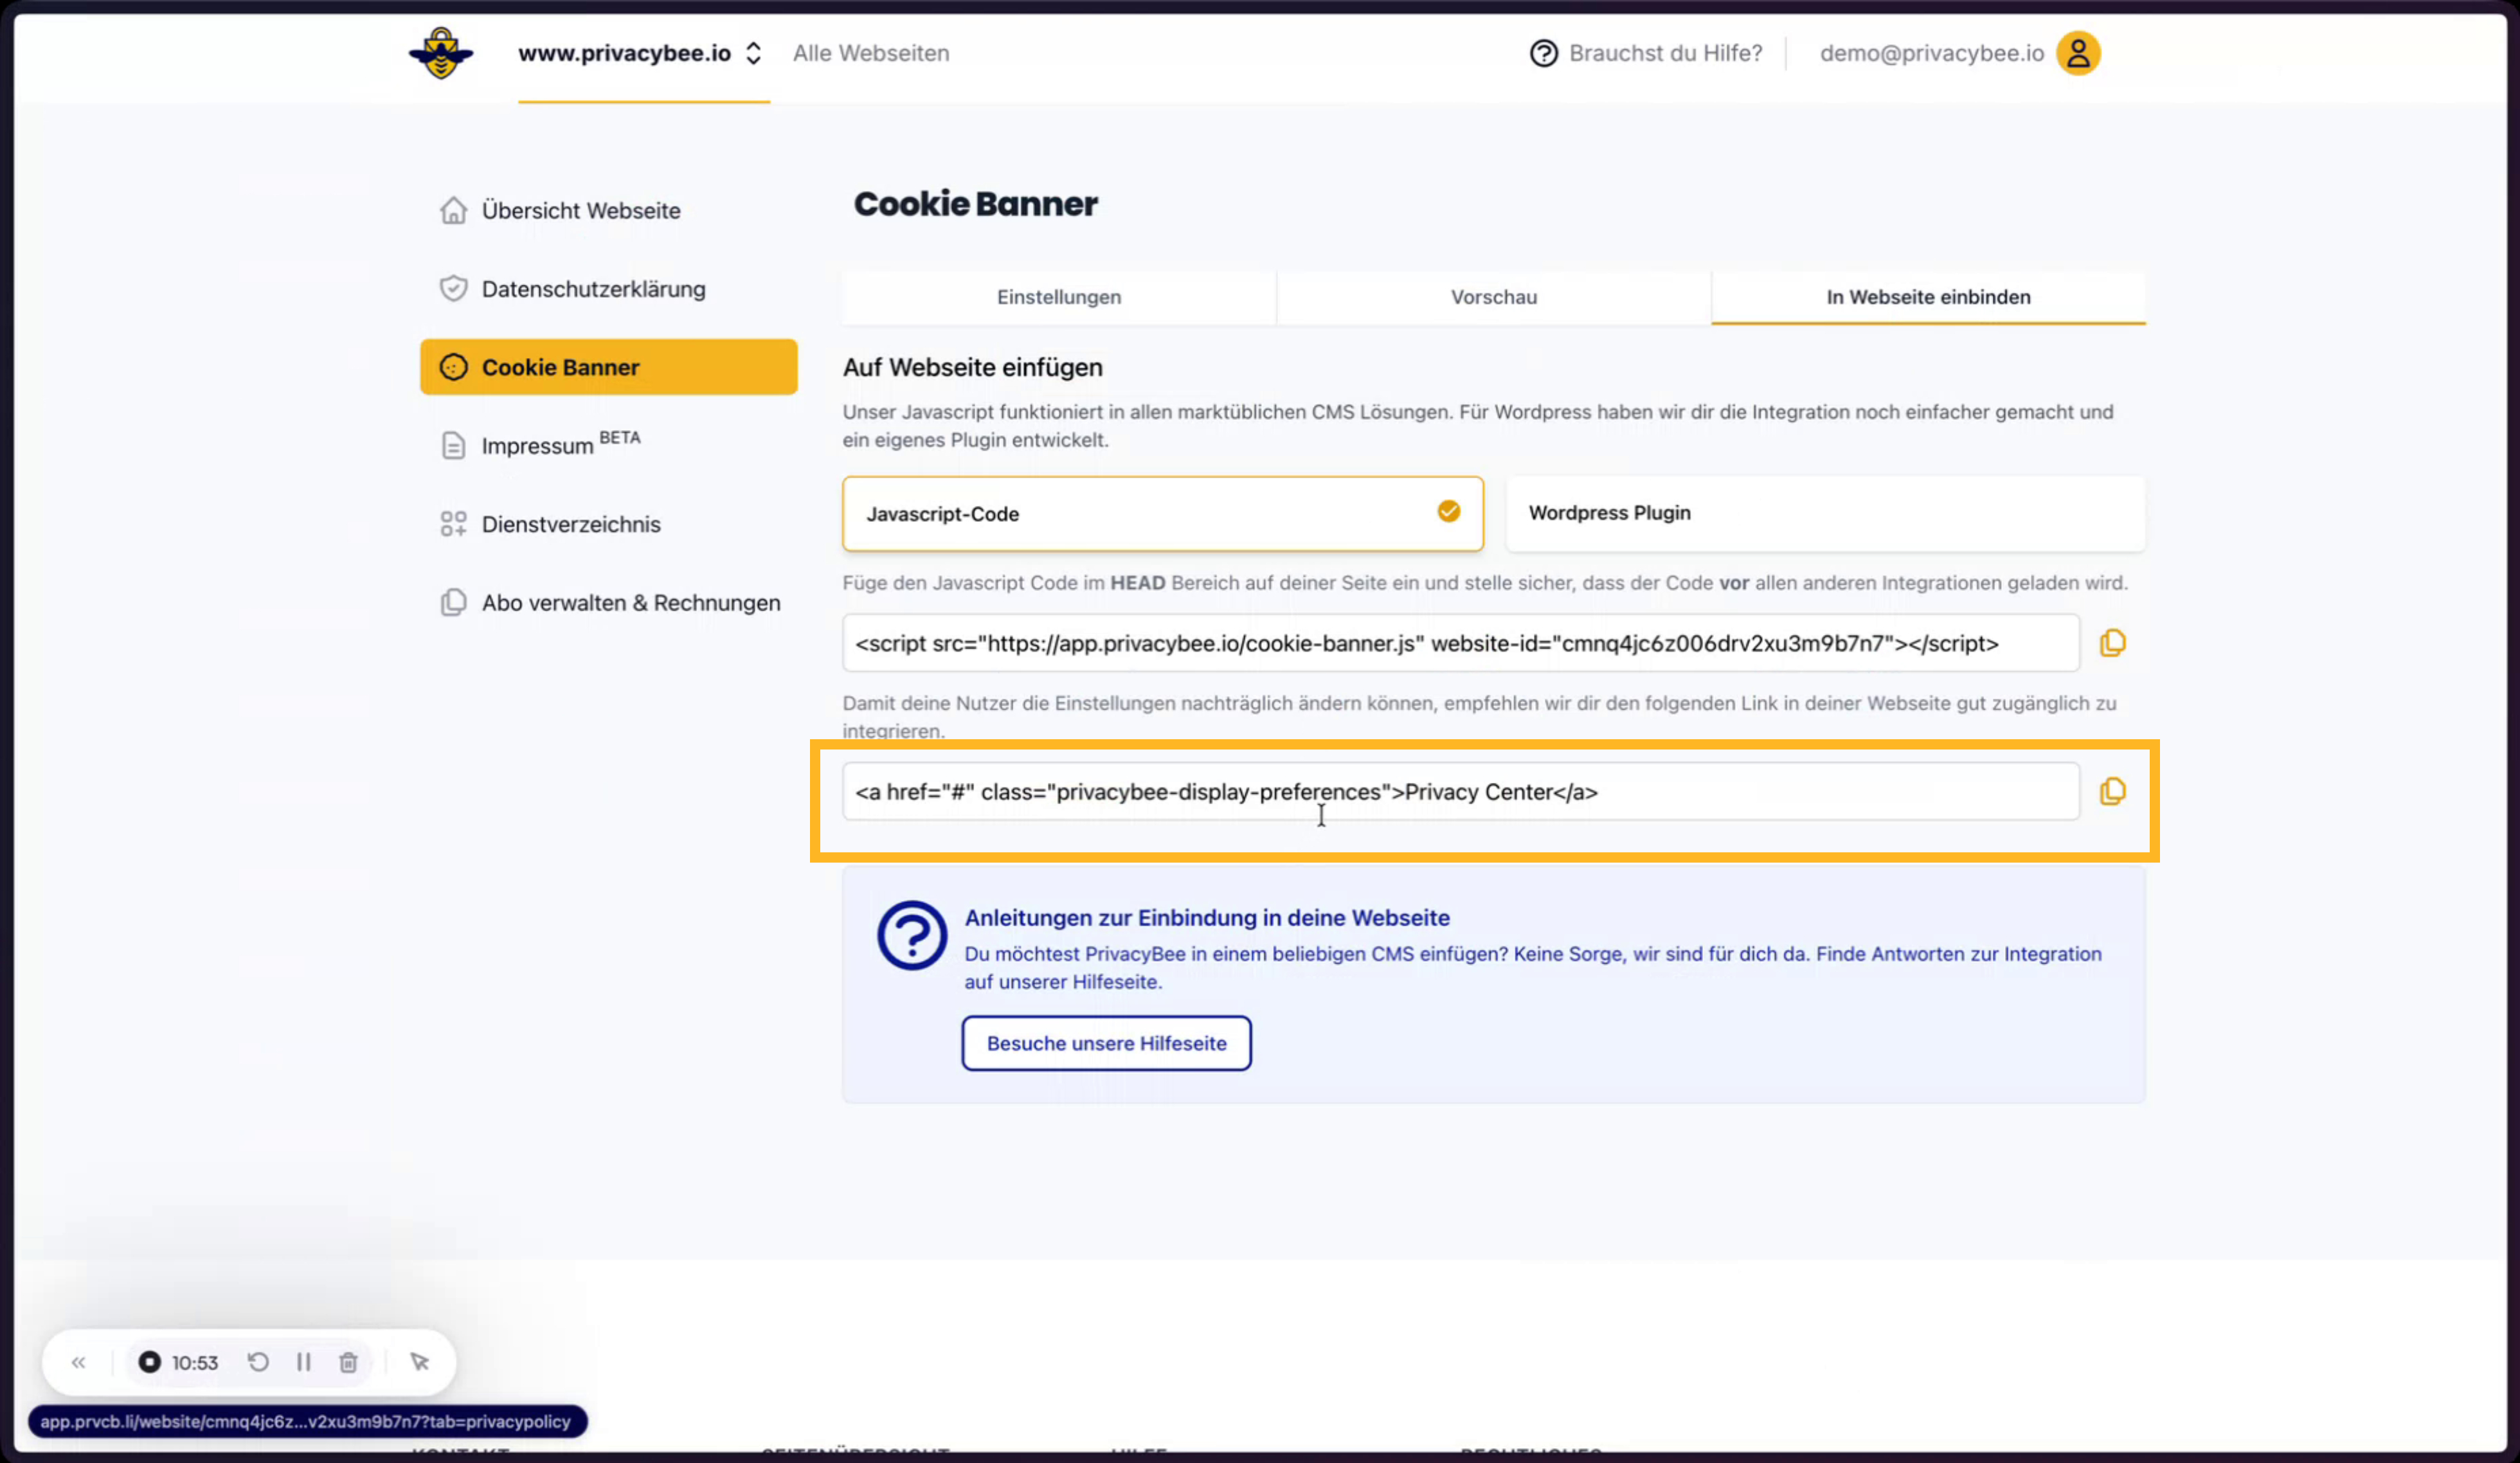Collapse recording toolbar with double chevron
Screen dimensions: 2520x1463
[x=79, y=1362]
